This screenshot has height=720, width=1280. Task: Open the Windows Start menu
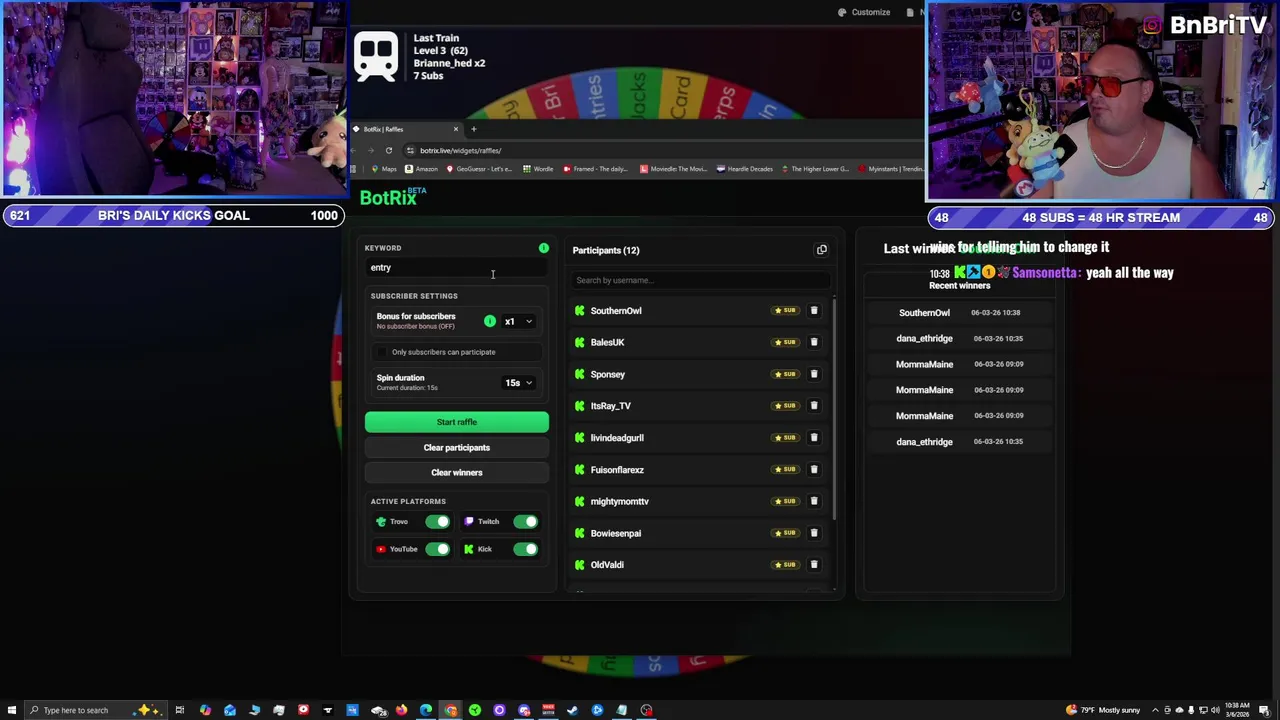point(11,710)
